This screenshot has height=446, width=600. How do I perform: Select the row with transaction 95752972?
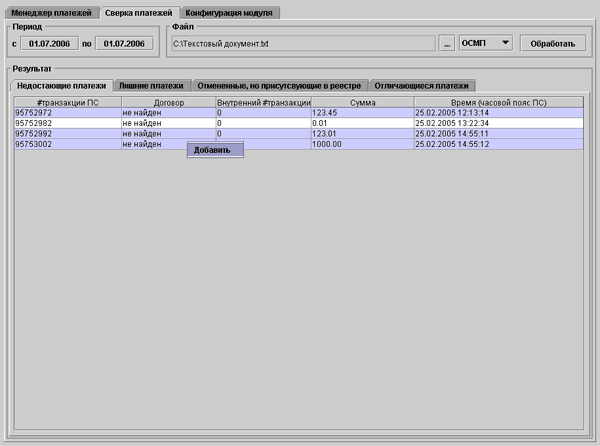coord(67,113)
